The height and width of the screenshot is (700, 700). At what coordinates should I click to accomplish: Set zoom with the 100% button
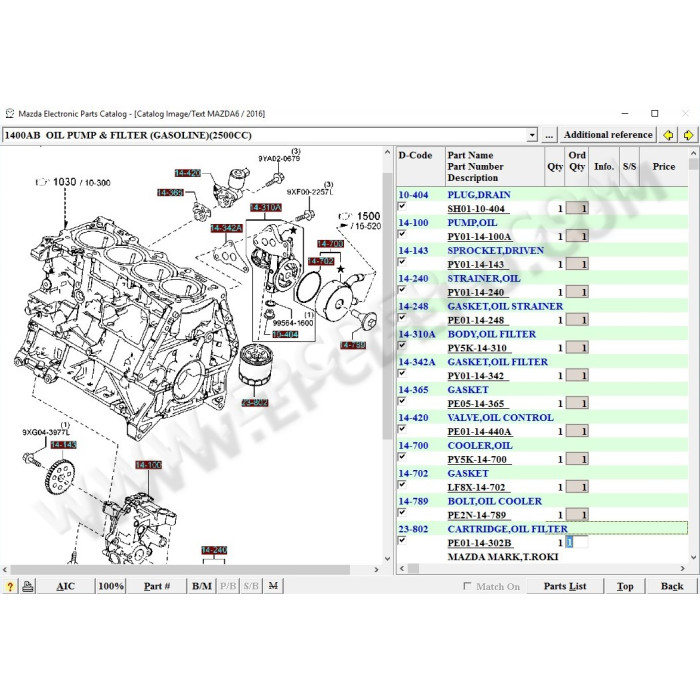coord(111,586)
